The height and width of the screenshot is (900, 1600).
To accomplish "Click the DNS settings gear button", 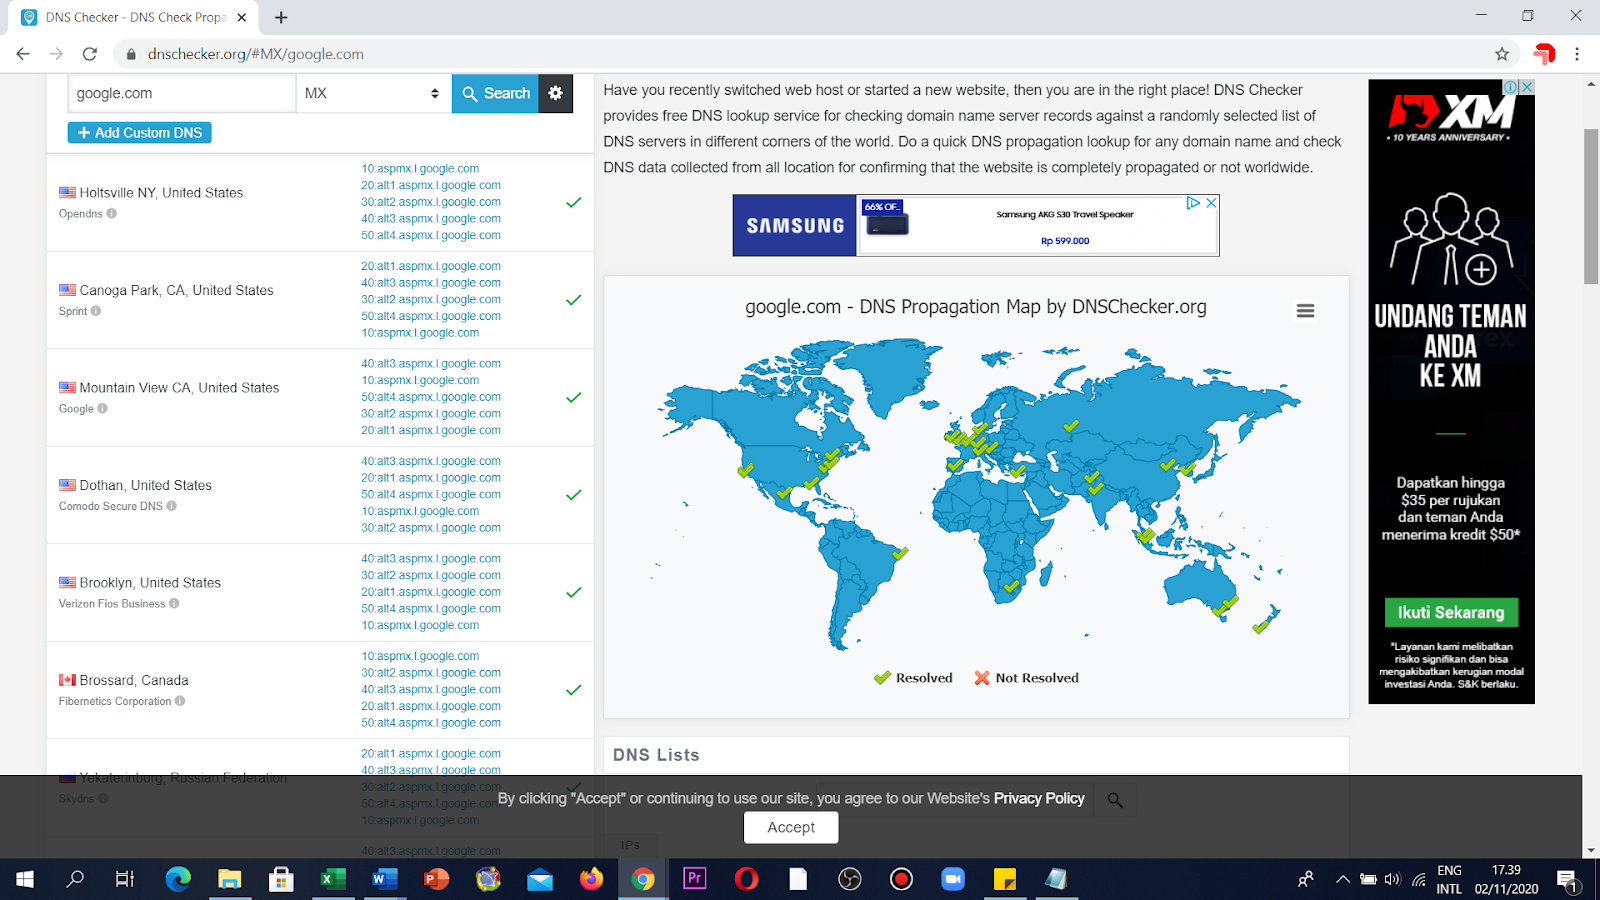I will click(555, 93).
